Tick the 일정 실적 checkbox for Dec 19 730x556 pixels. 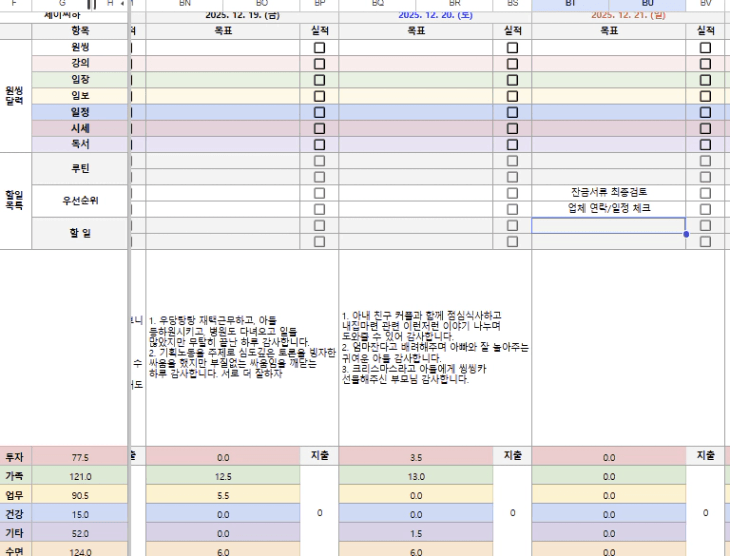(320, 112)
